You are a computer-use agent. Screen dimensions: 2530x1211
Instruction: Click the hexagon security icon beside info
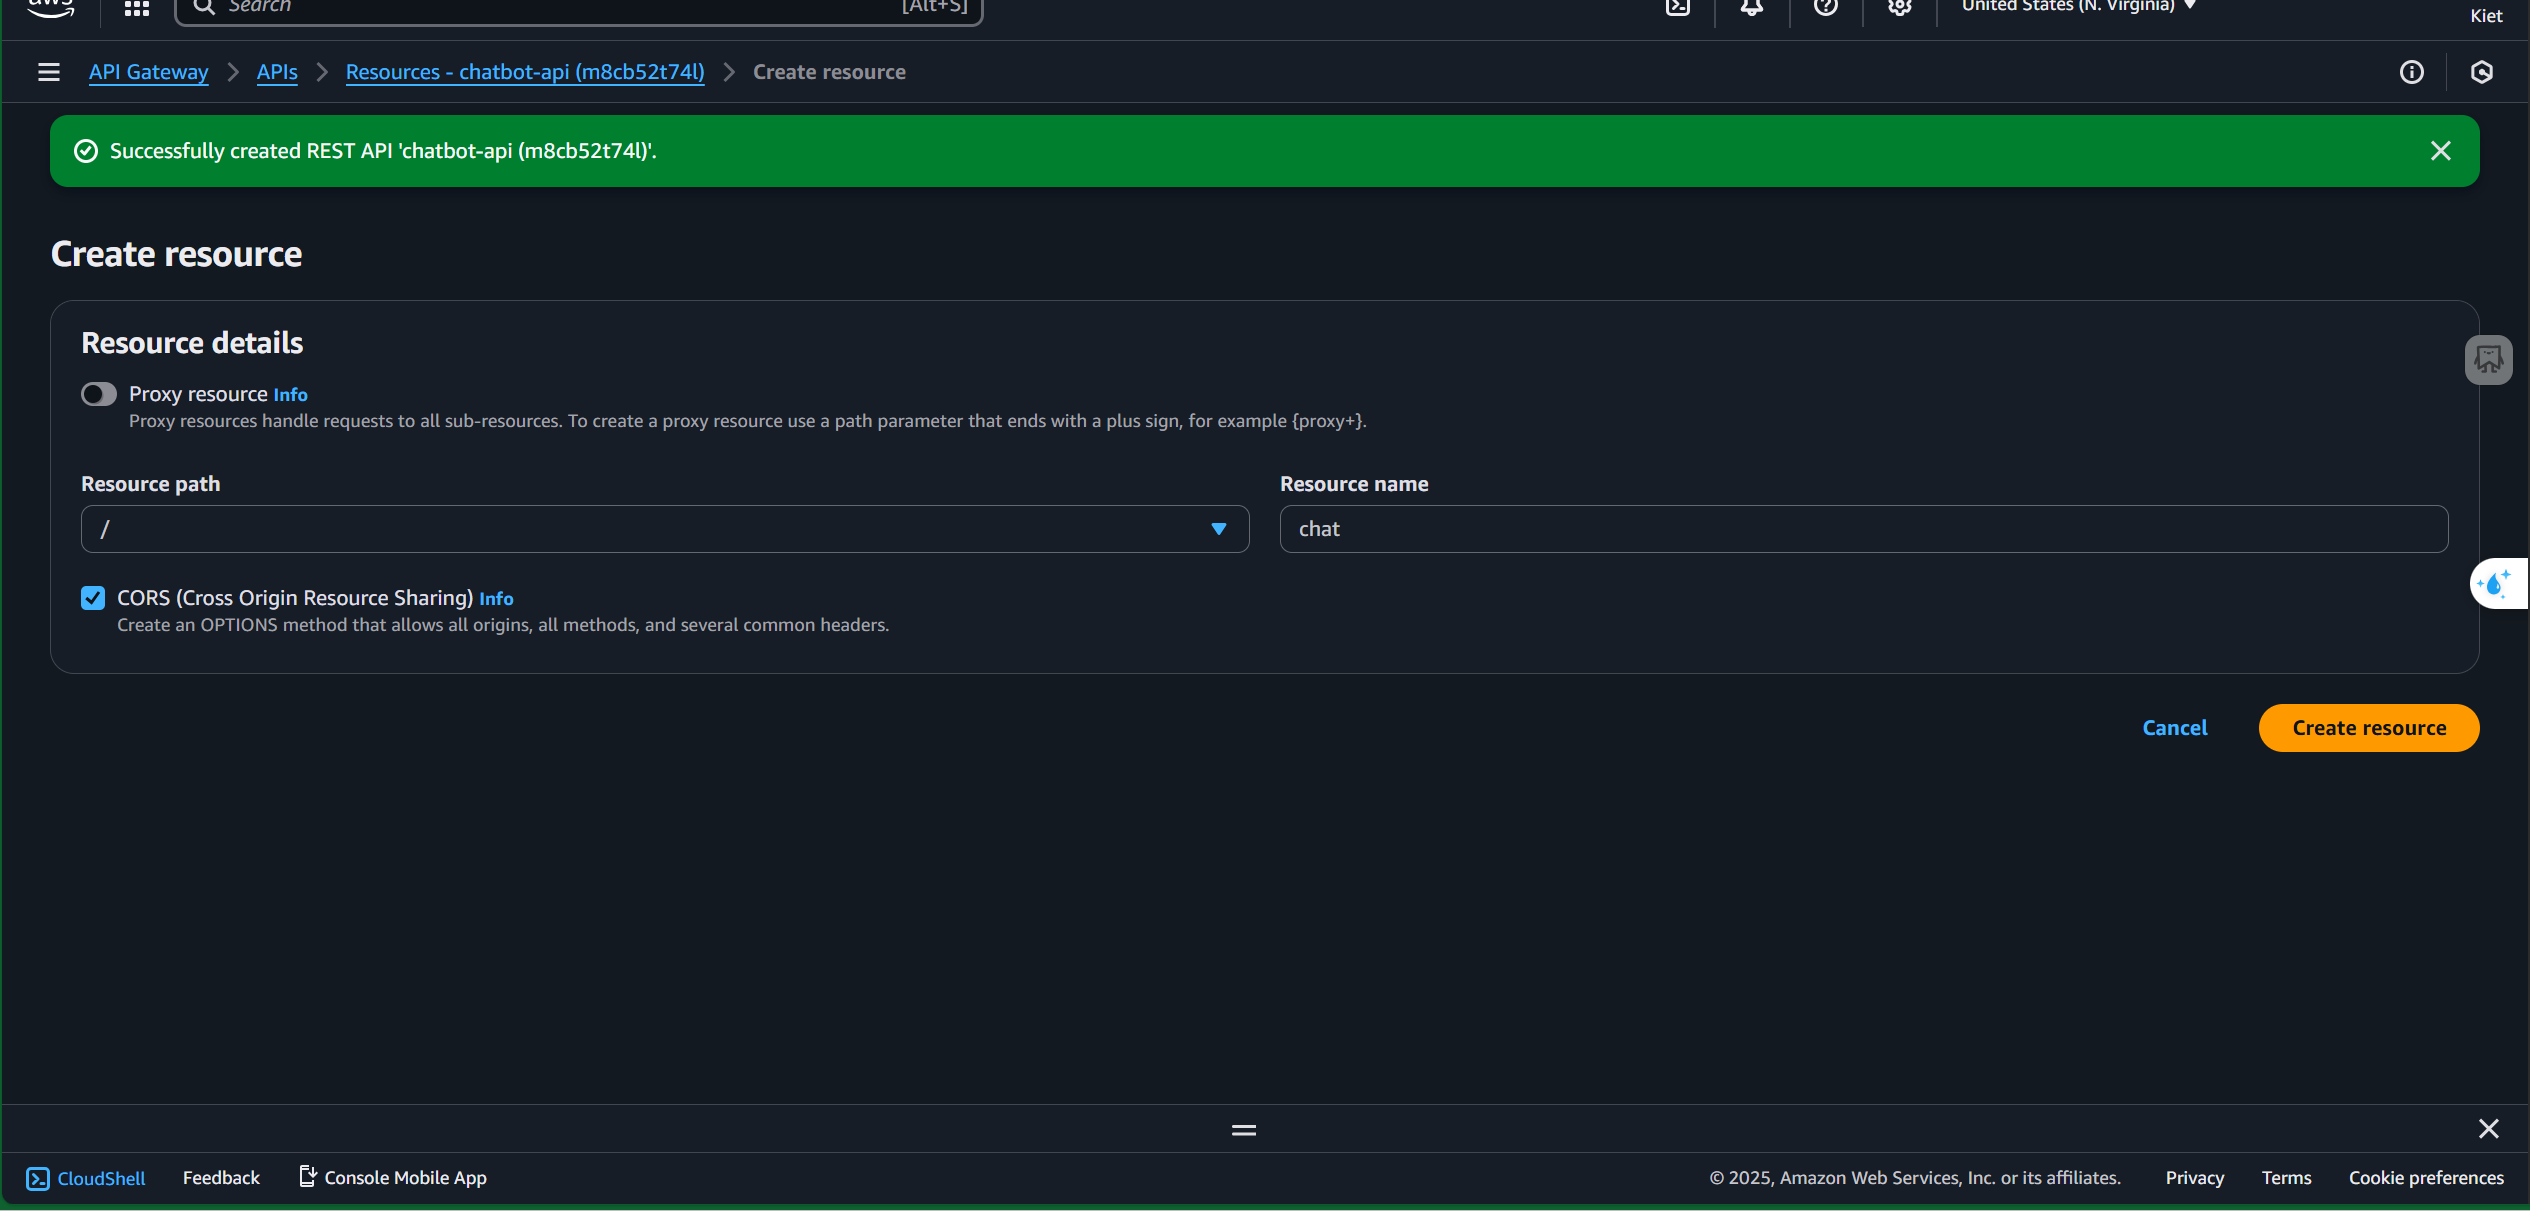click(x=2481, y=72)
